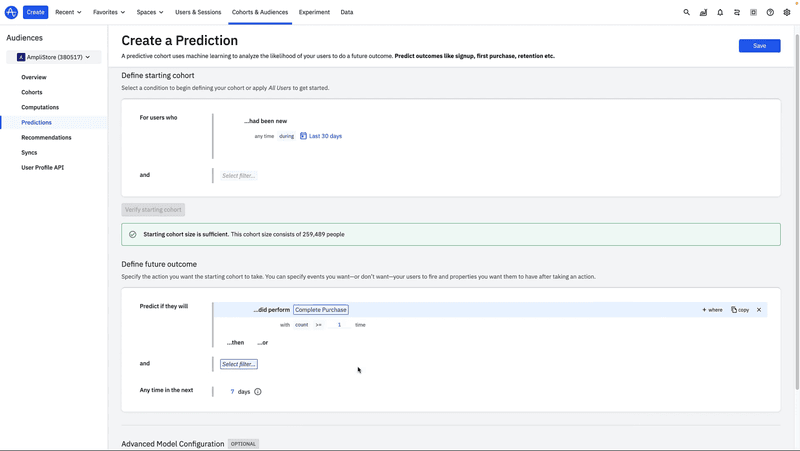Open the search magnifier icon
This screenshot has width=800, height=451.
(686, 13)
